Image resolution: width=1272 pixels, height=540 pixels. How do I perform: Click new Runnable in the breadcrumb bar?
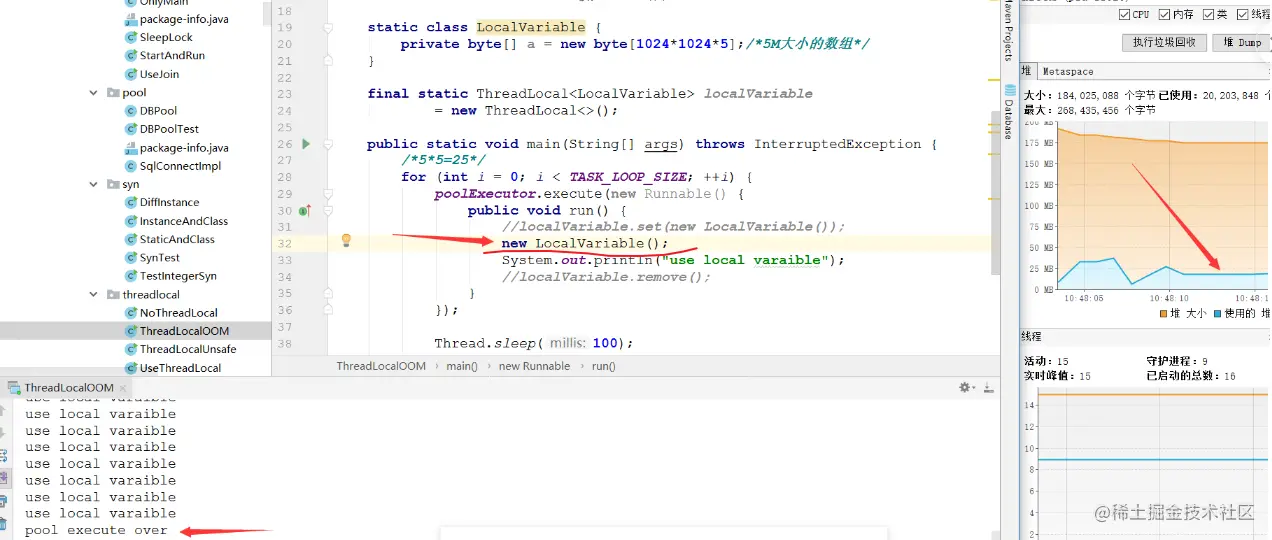point(534,366)
